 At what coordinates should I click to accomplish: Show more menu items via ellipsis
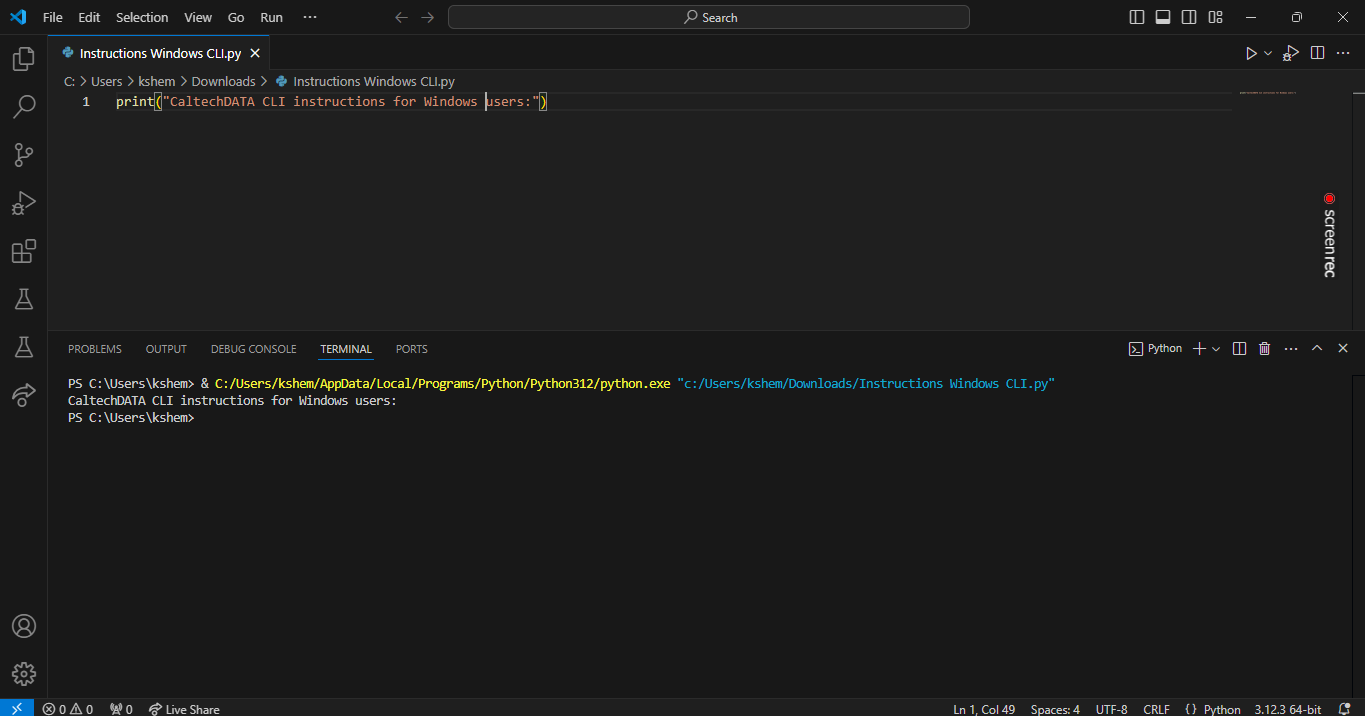pyautogui.click(x=310, y=17)
